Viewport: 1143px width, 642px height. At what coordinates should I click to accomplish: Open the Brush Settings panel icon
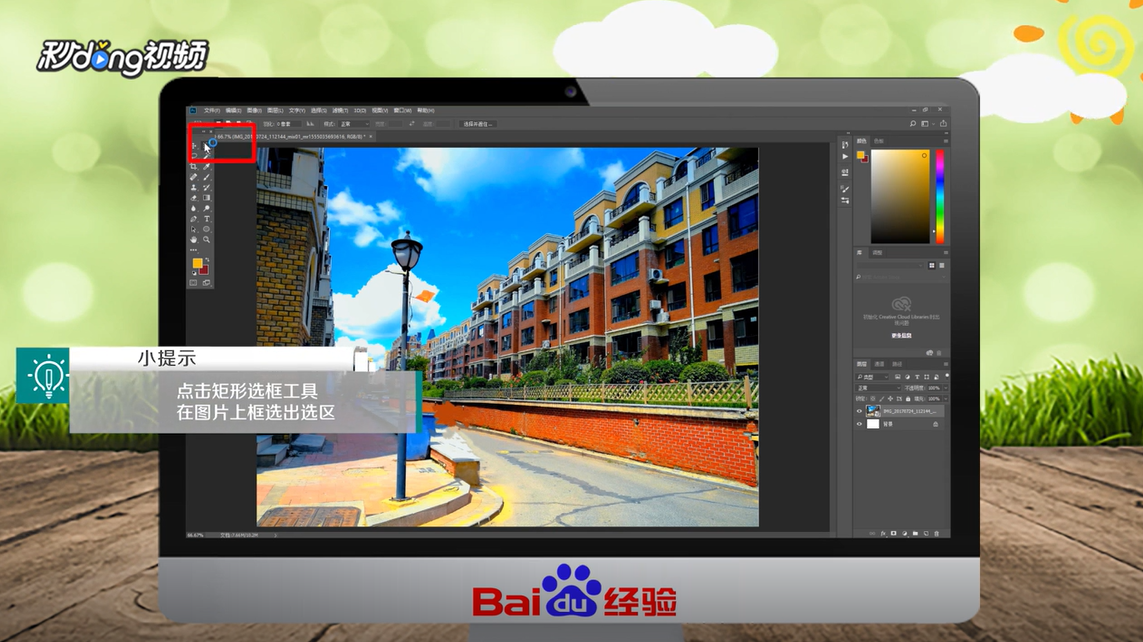tap(845, 200)
